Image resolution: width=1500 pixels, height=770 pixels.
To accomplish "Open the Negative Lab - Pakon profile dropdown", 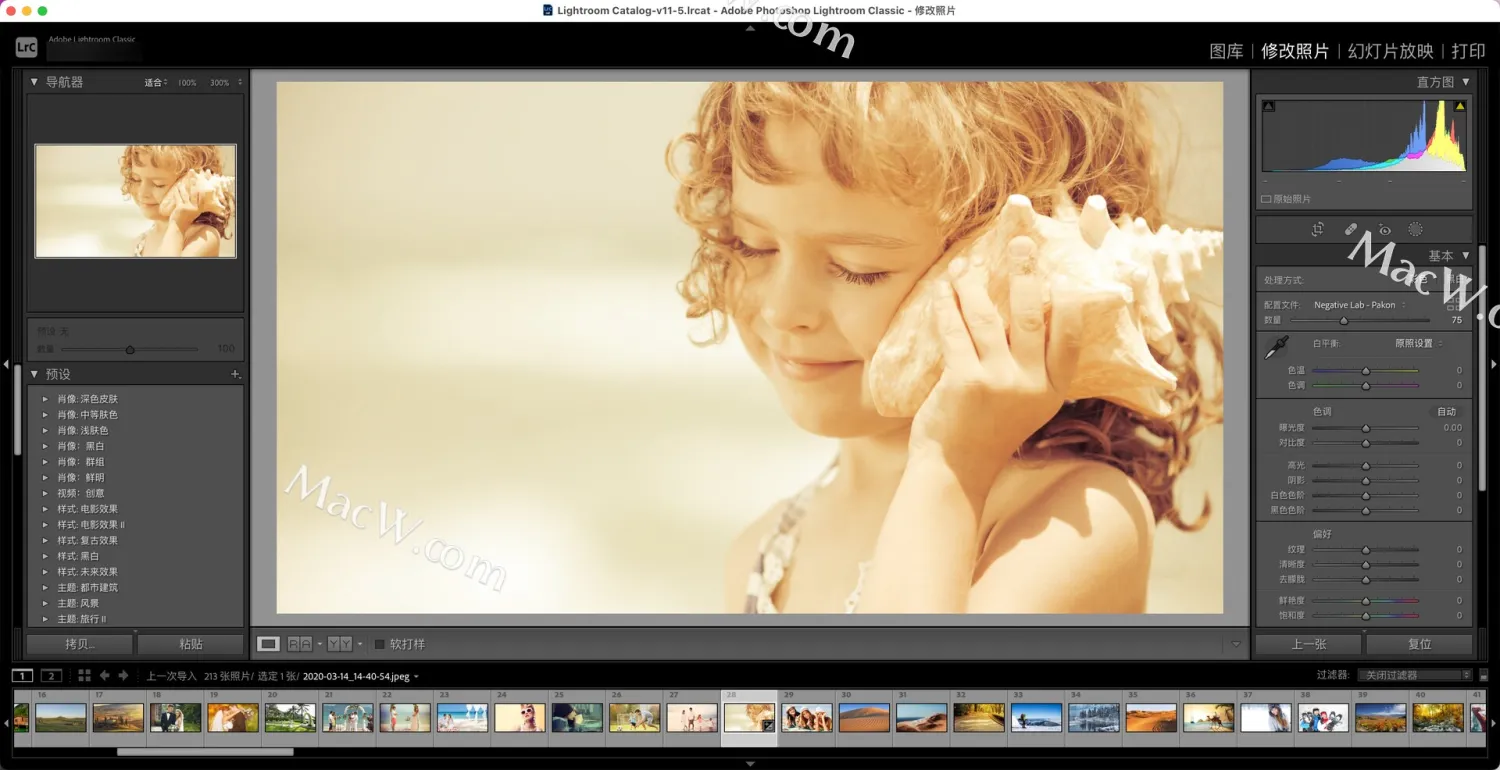I will click(1360, 305).
